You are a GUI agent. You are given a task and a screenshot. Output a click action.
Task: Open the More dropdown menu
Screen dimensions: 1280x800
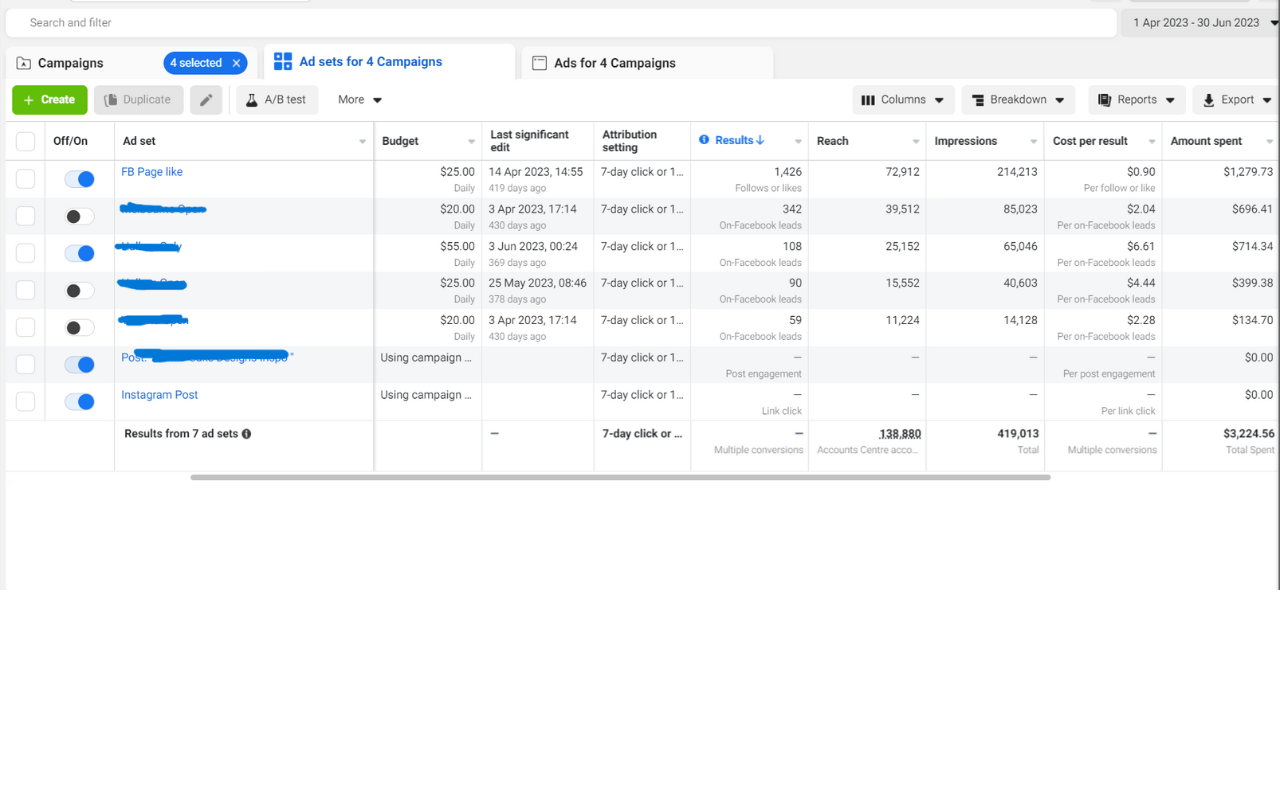pos(360,100)
